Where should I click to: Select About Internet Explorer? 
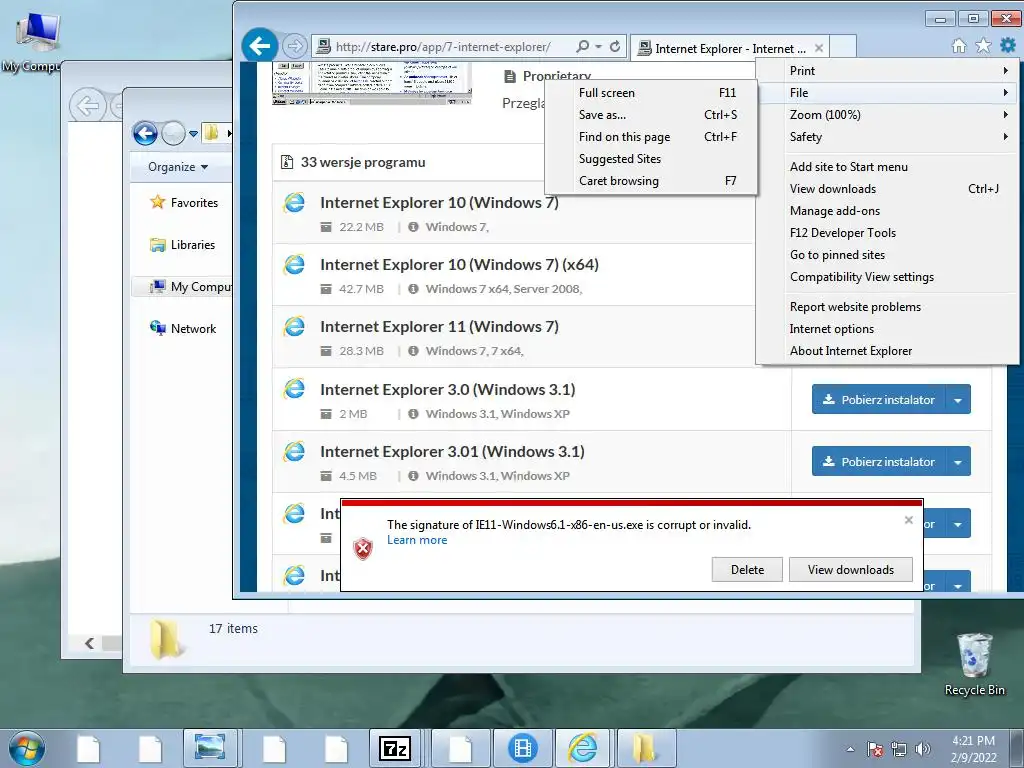point(887,351)
